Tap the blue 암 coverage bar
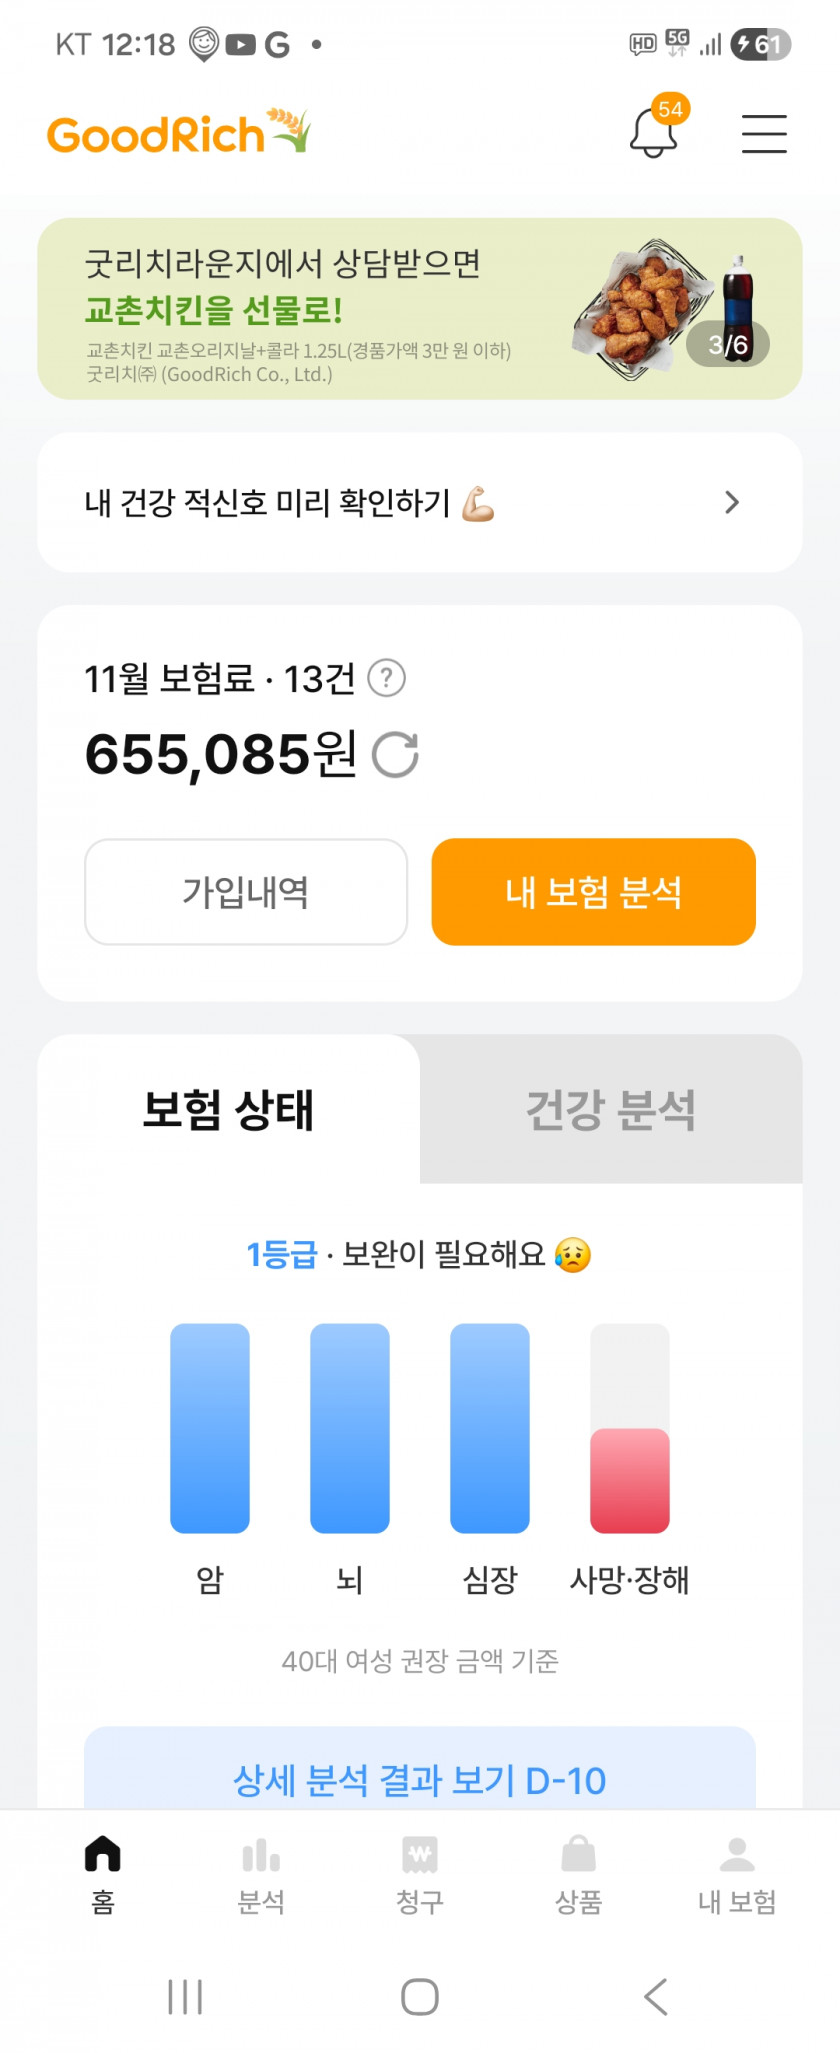This screenshot has height=2053, width=840. [210, 1428]
